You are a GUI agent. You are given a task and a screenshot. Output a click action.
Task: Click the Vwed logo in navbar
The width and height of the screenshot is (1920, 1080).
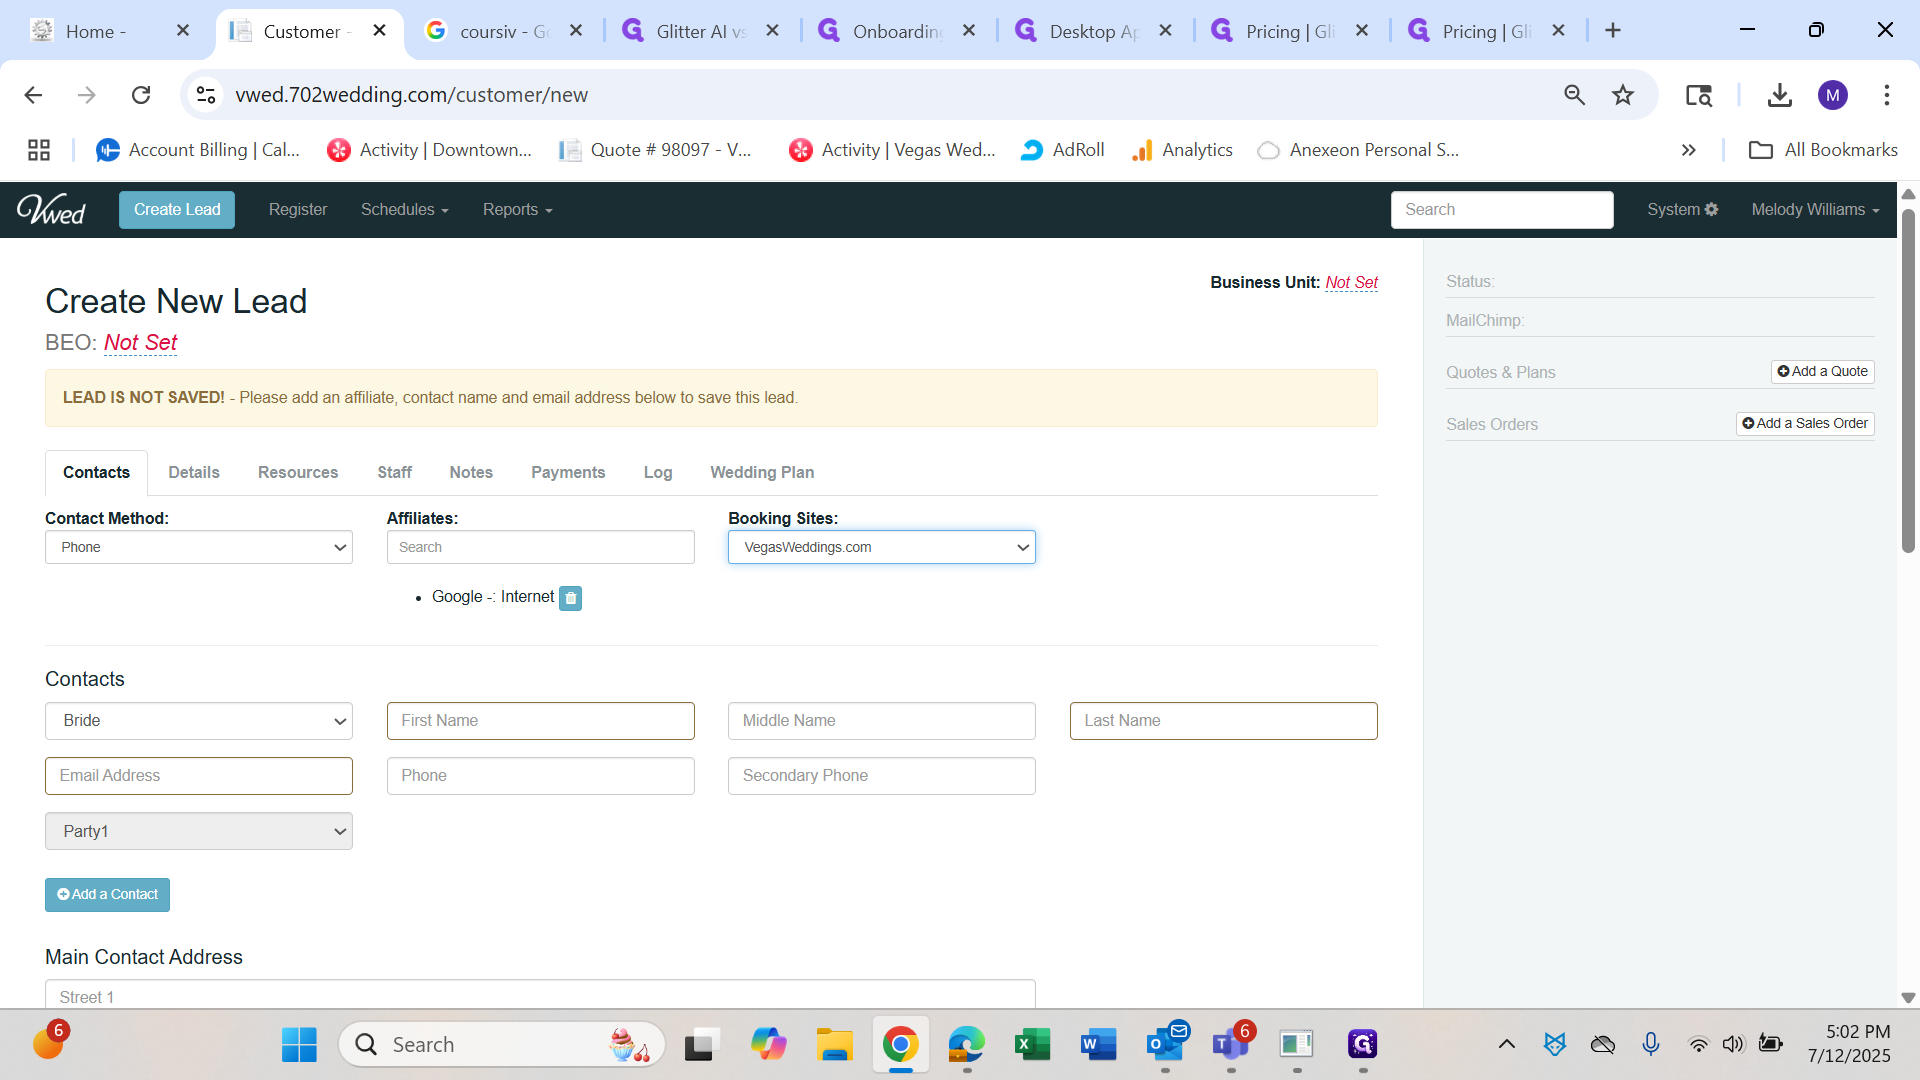coord(51,209)
